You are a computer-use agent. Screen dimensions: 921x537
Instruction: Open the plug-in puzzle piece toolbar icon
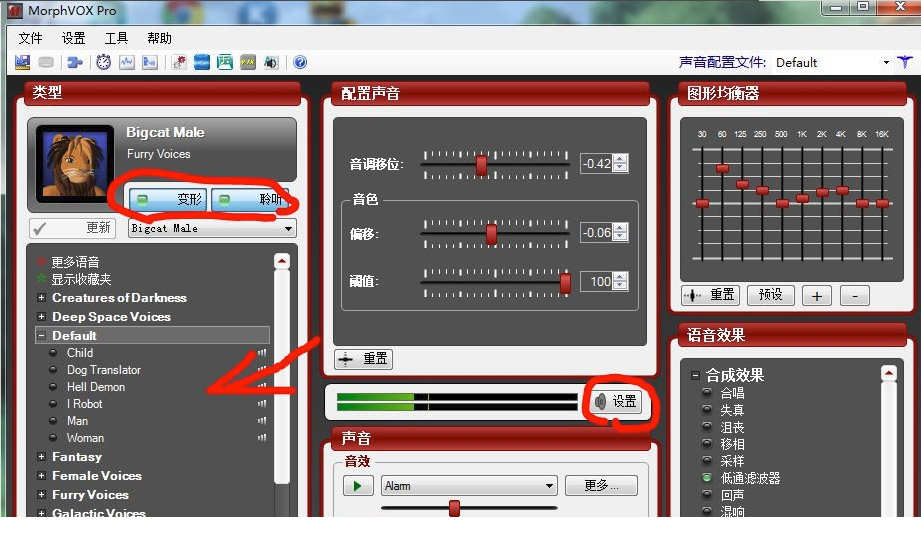coord(75,62)
